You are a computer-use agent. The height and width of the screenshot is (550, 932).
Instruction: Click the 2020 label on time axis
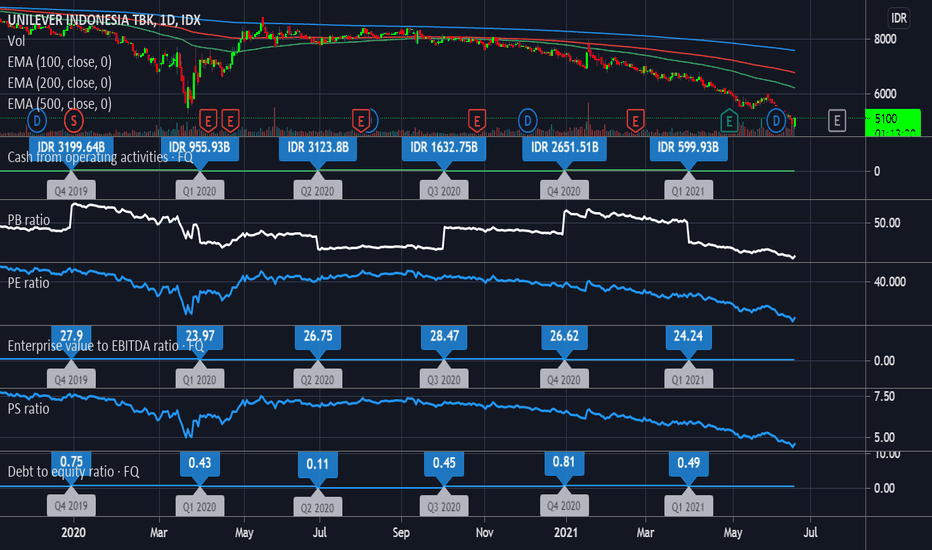pyautogui.click(x=73, y=533)
